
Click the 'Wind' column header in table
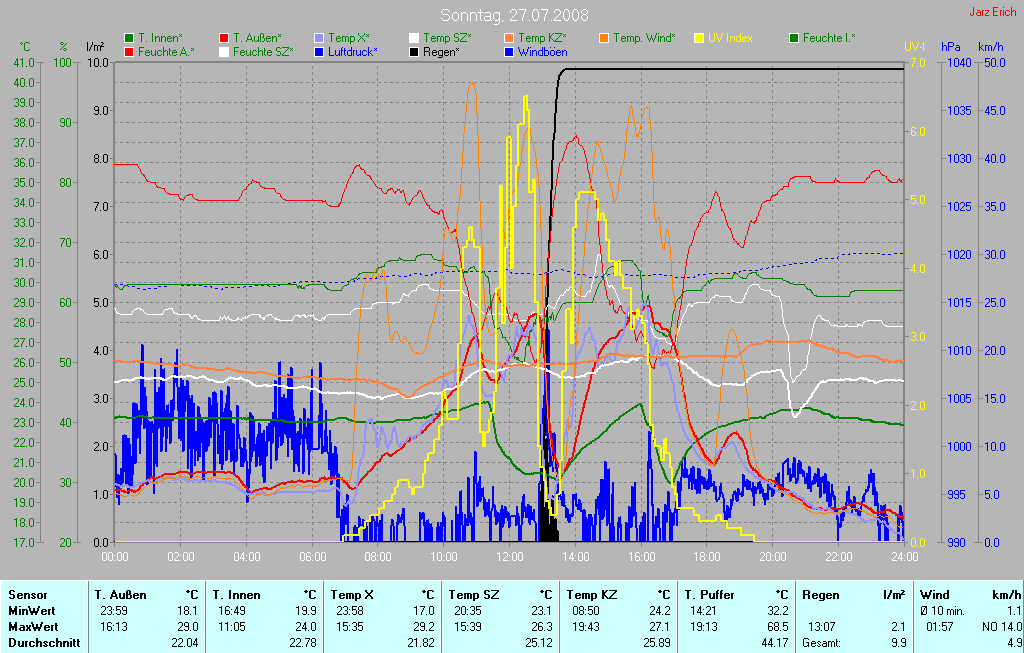(x=935, y=595)
